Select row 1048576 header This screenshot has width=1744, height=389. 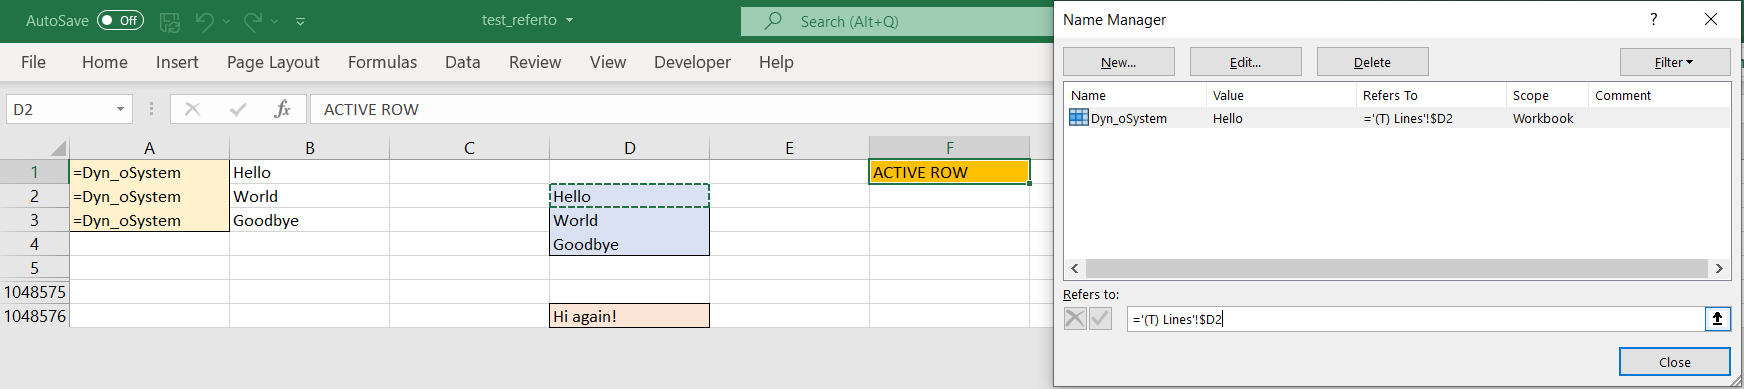(x=34, y=316)
